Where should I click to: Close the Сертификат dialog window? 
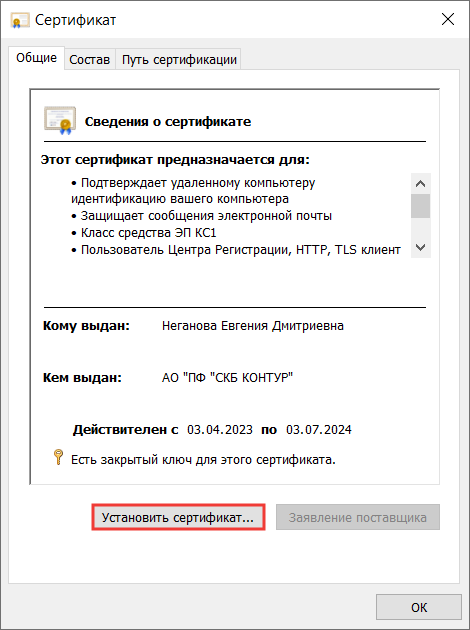click(448, 19)
